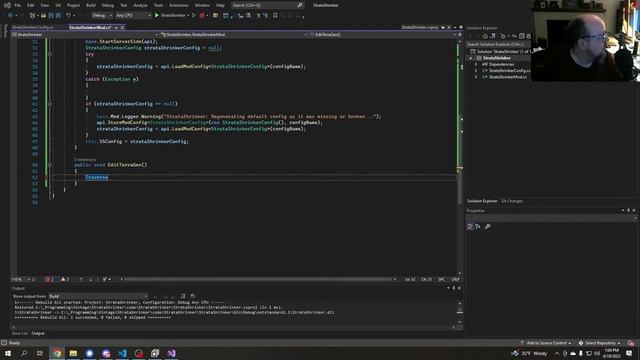The image size is (640, 360).
Task: Collapse the try block outlining toggle
Action: [x=50, y=54]
